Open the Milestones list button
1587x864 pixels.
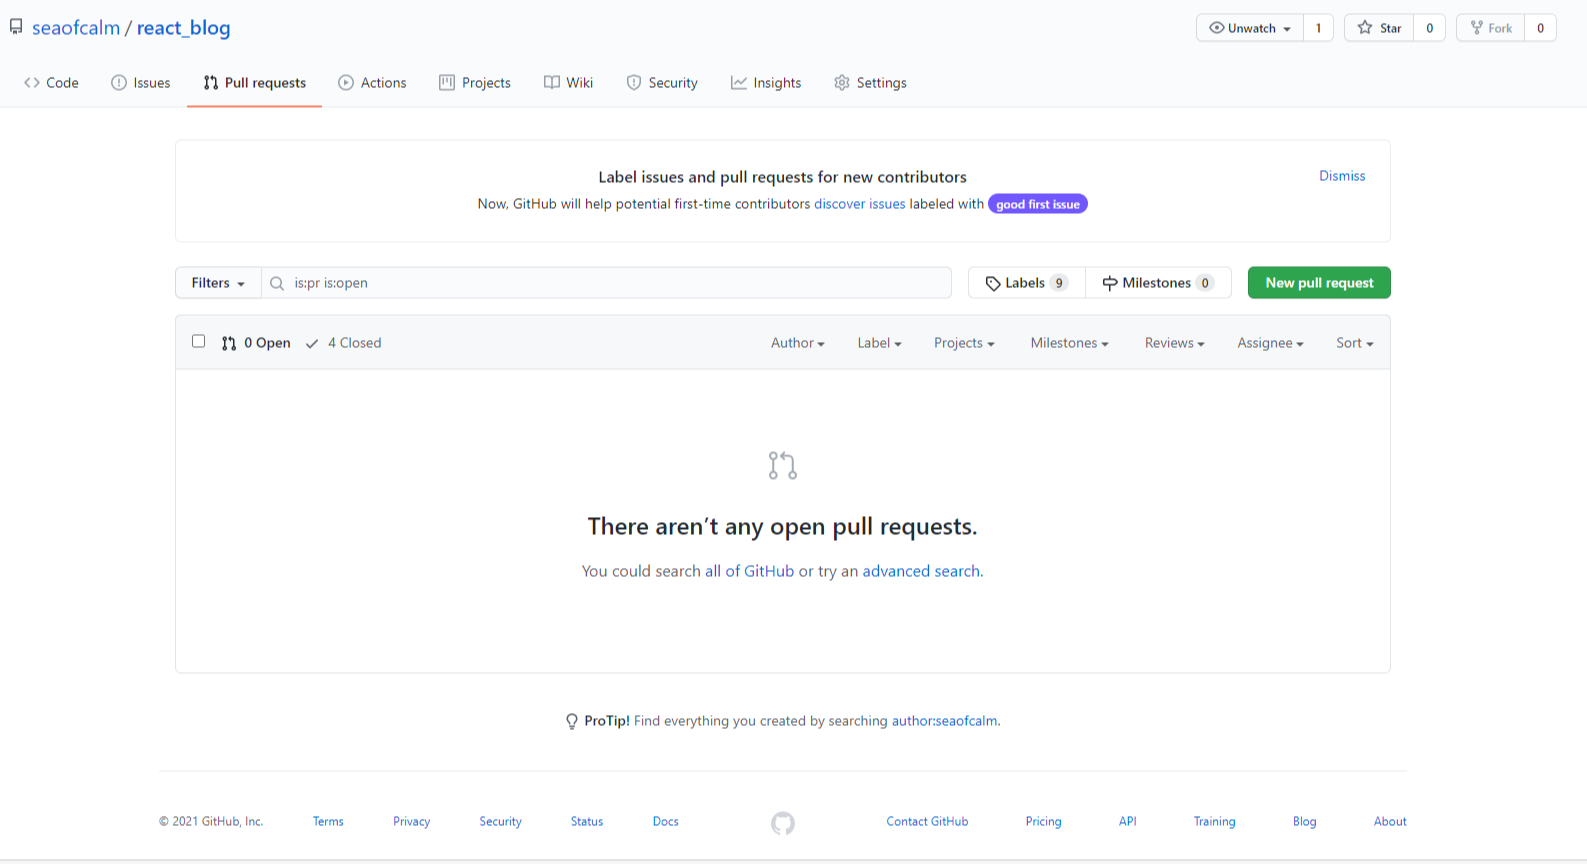[x=1158, y=283]
